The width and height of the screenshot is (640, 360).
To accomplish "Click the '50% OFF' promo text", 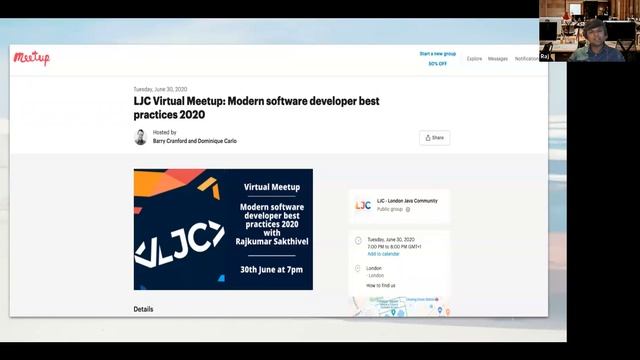I will tap(438, 64).
